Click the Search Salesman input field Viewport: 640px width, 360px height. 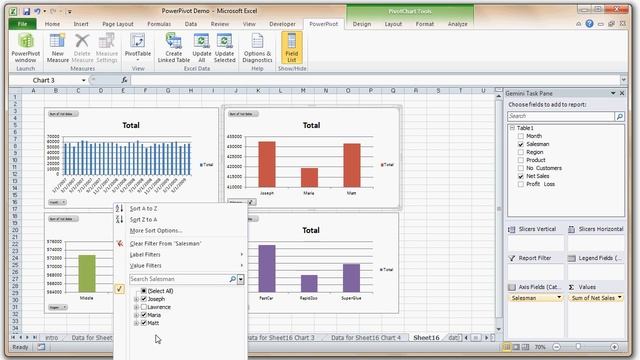coord(179,279)
